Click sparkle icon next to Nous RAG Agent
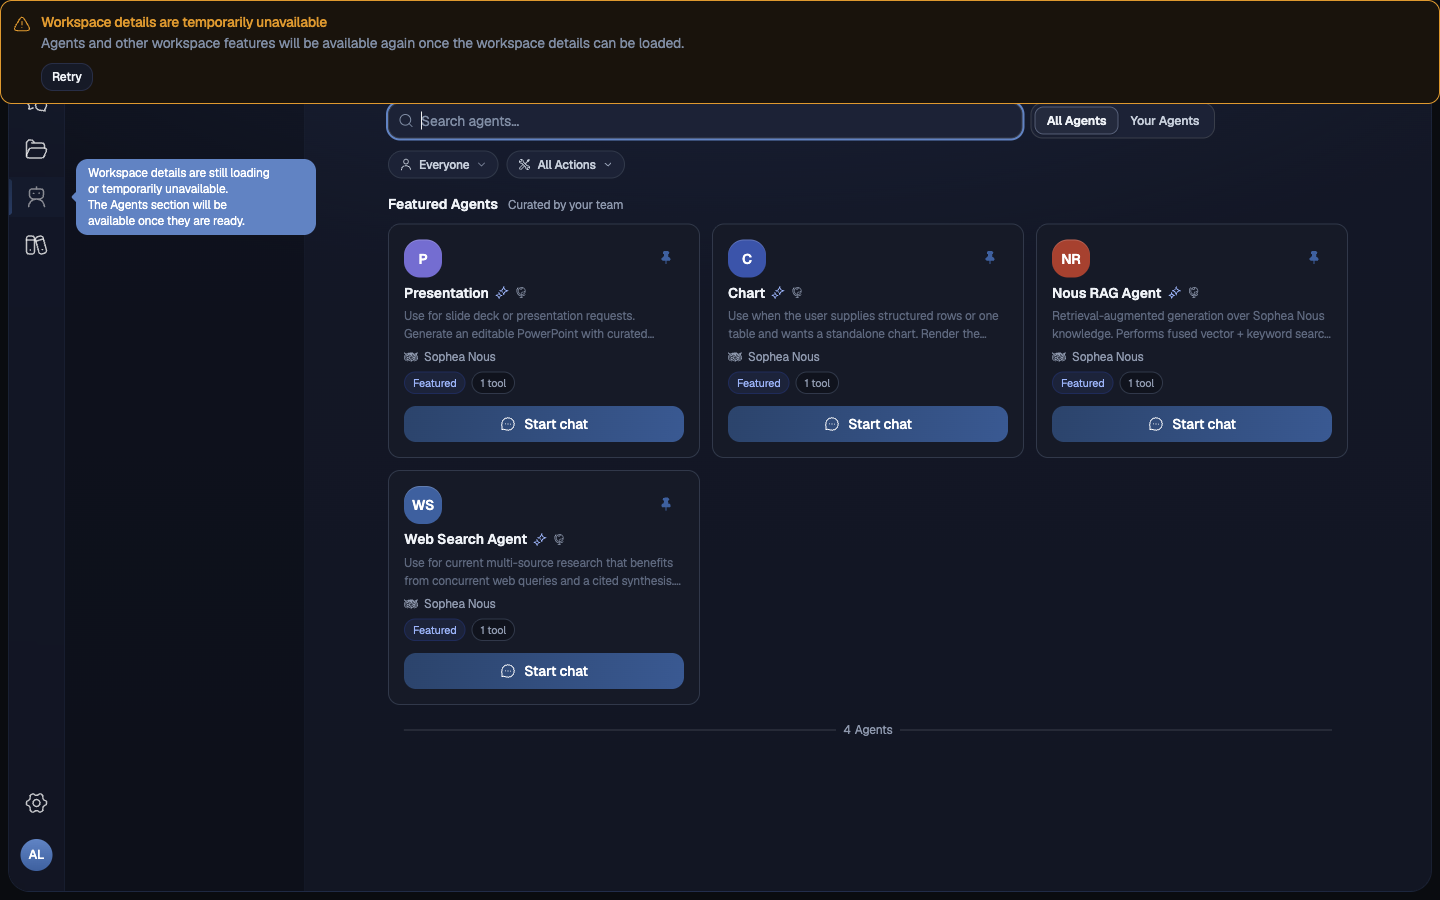The width and height of the screenshot is (1440, 900). tap(1175, 293)
